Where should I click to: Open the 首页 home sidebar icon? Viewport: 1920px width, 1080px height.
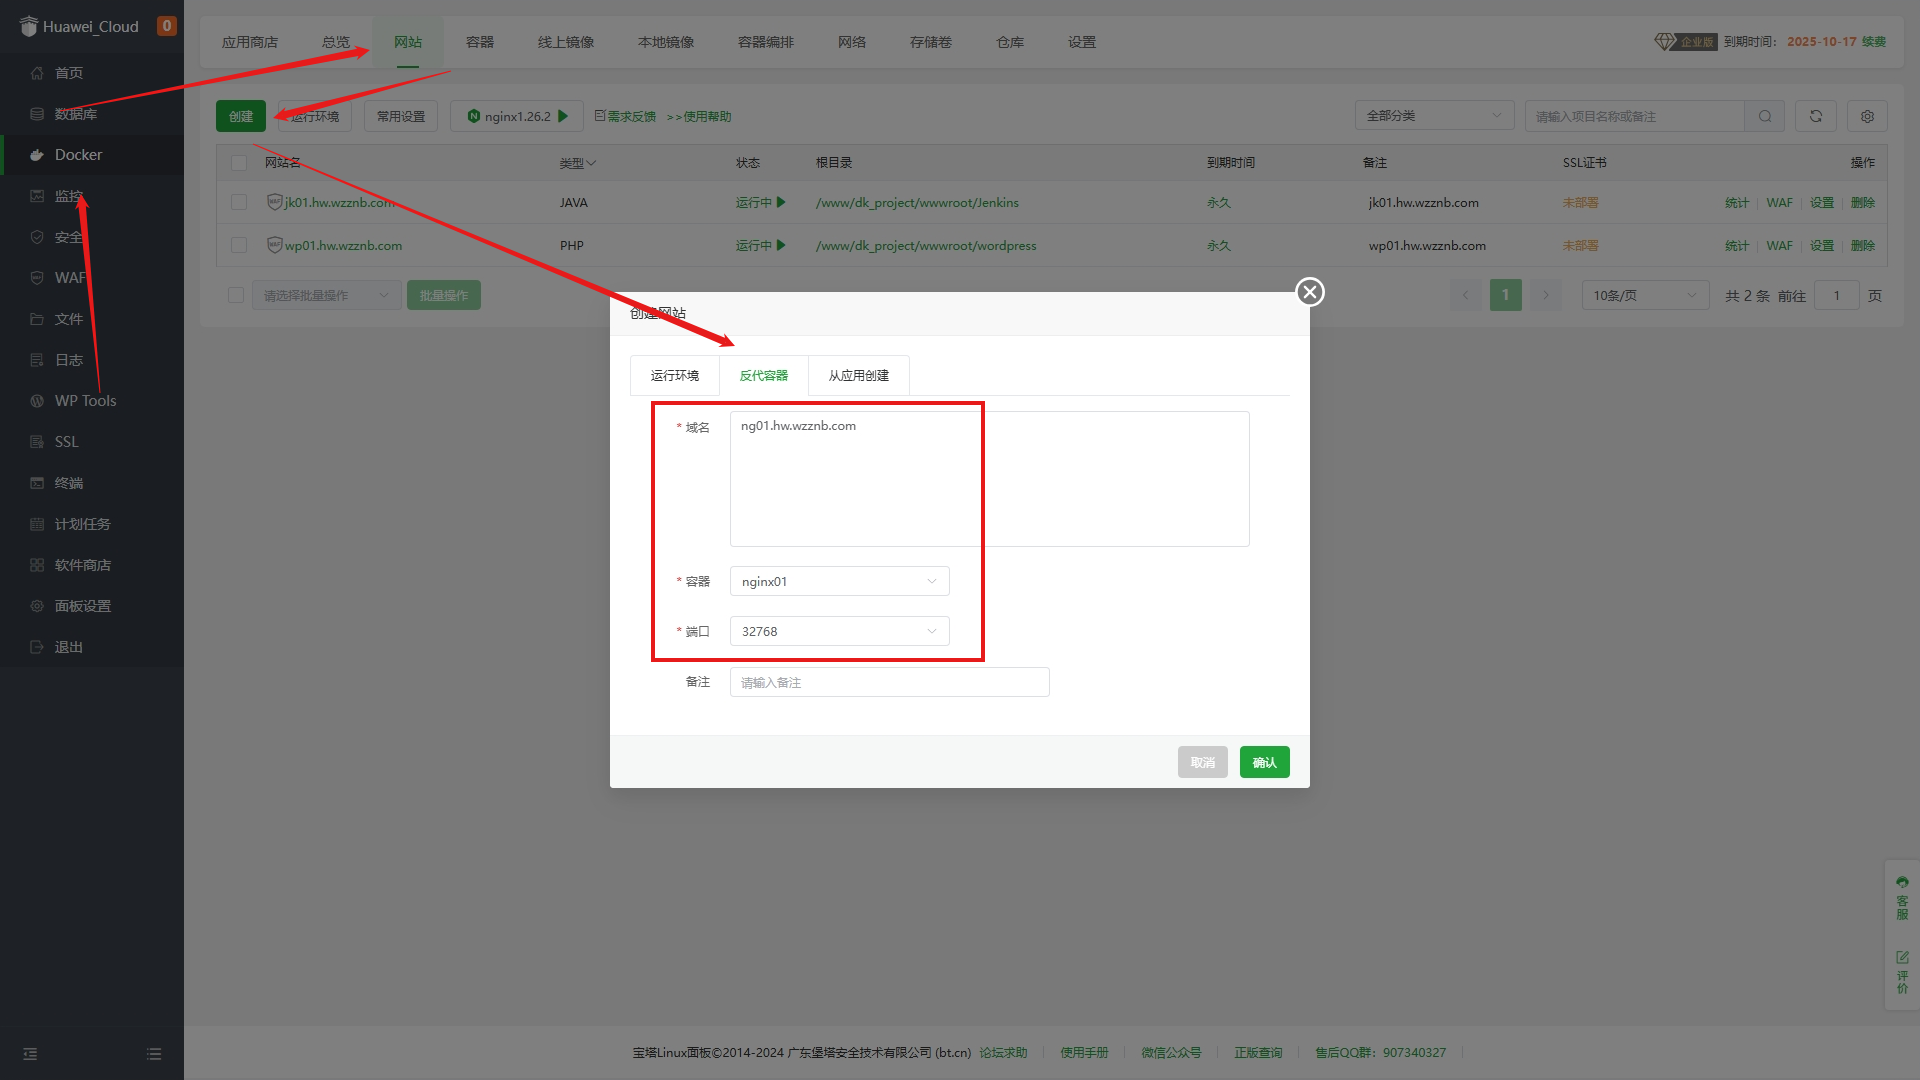pos(37,73)
